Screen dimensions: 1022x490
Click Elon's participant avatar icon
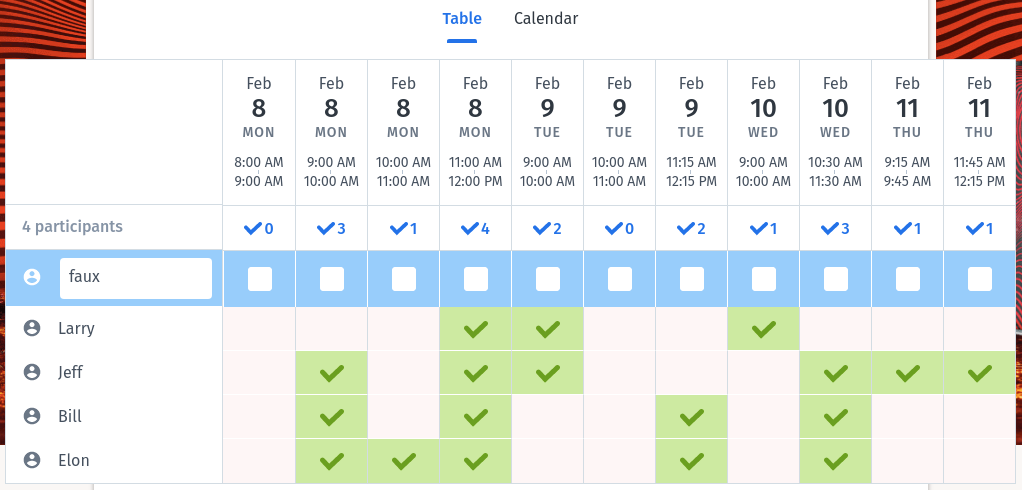click(32, 460)
